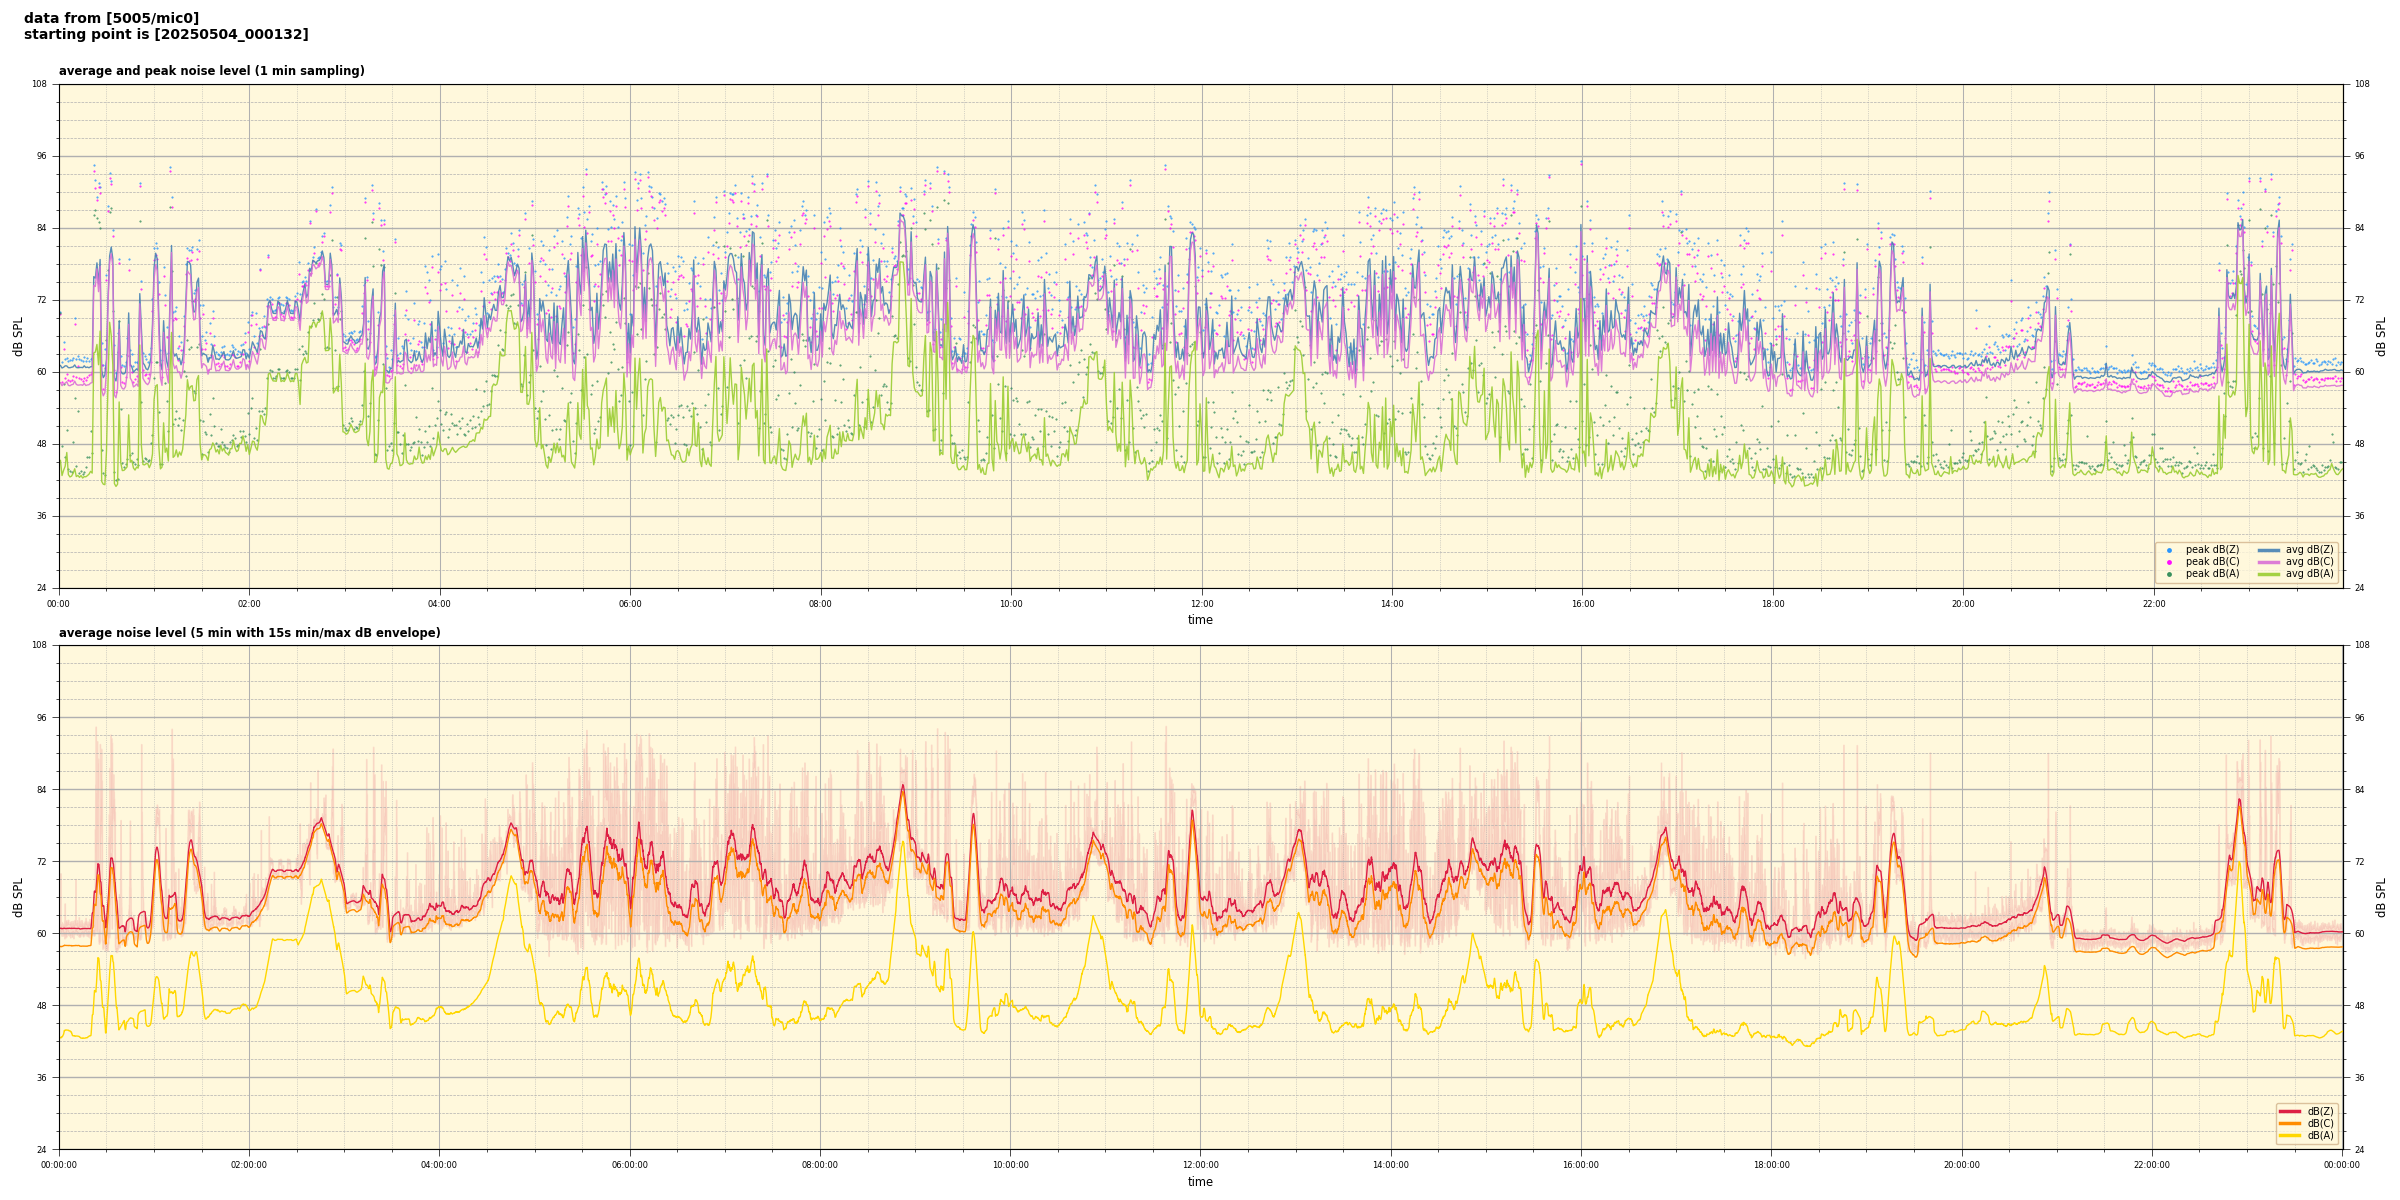Click the orange dB(C) legend entry in lower chart
The image size is (2400, 1200).
click(x=2290, y=1123)
